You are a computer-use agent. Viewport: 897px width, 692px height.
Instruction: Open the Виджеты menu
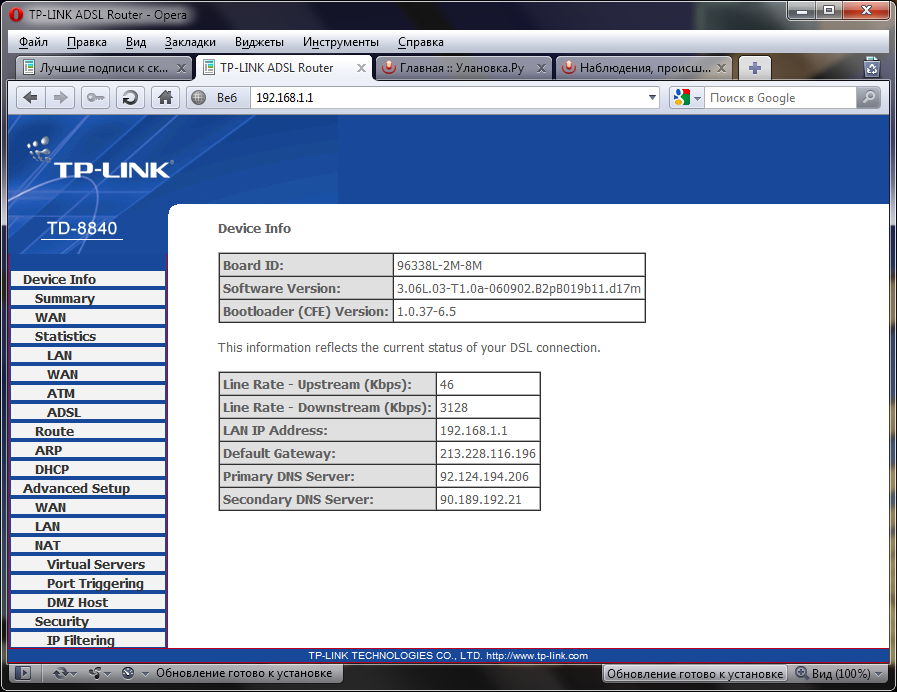pos(259,42)
